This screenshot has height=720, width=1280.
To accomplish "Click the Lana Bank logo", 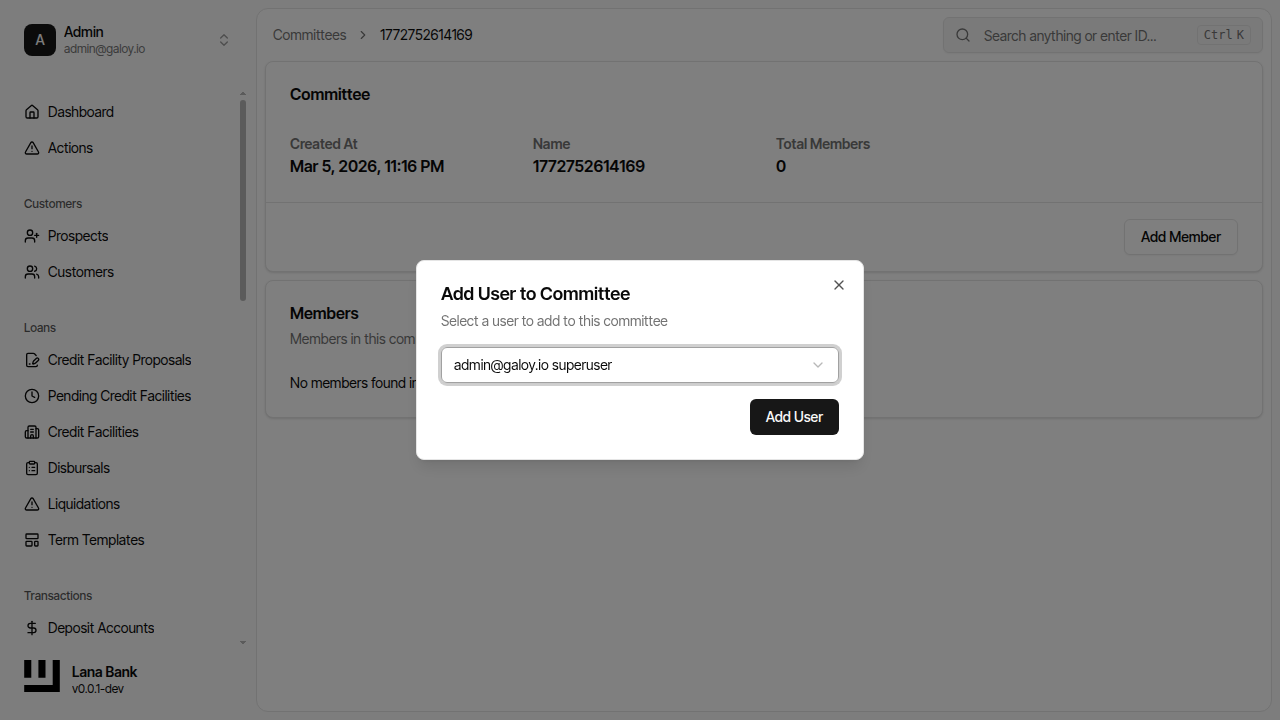I will (41, 676).
